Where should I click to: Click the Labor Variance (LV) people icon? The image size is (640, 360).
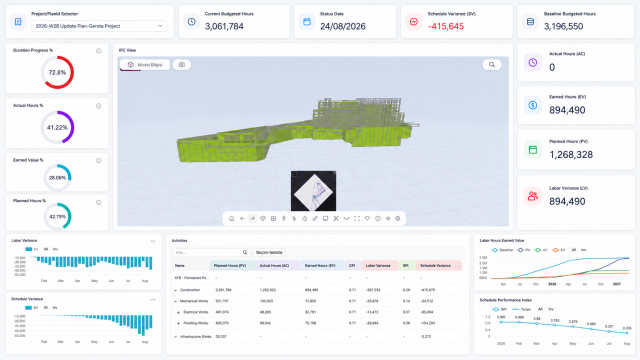tap(533, 196)
